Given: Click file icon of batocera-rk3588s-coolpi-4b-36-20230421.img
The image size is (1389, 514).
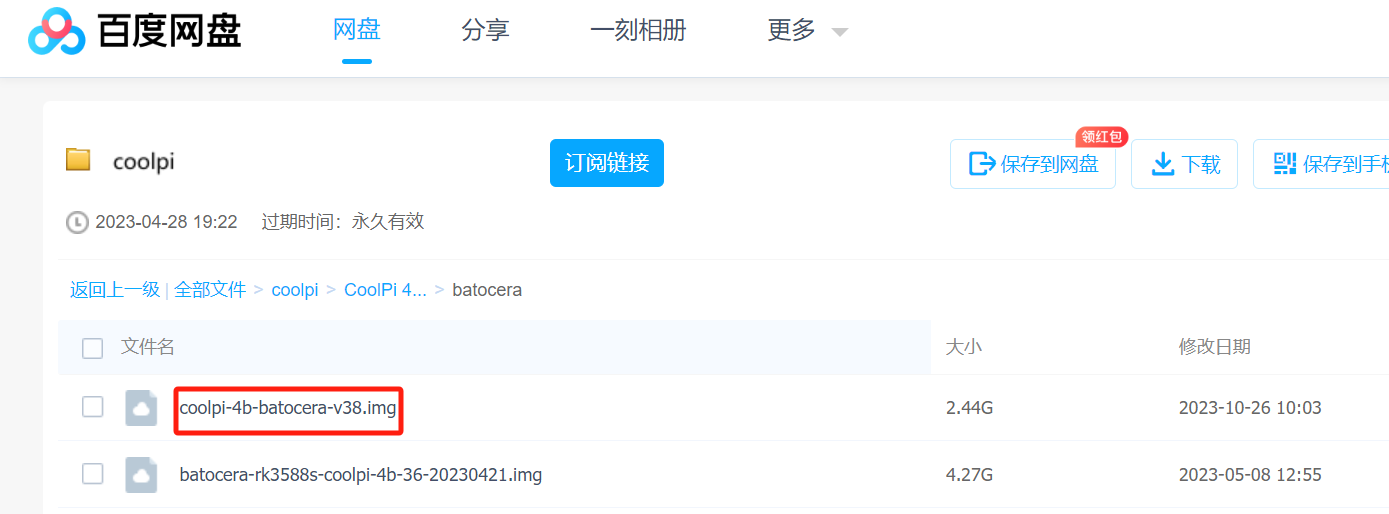Looking at the screenshot, I should tap(141, 475).
